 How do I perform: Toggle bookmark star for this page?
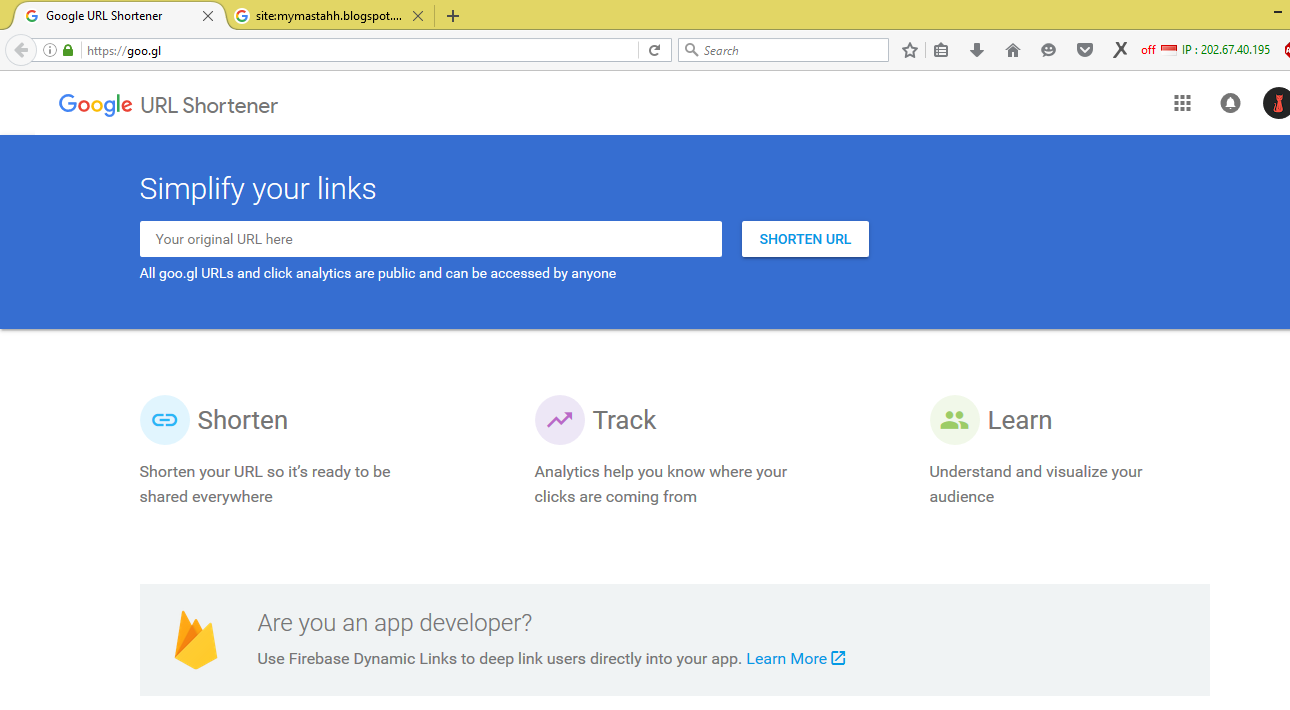[x=909, y=49]
